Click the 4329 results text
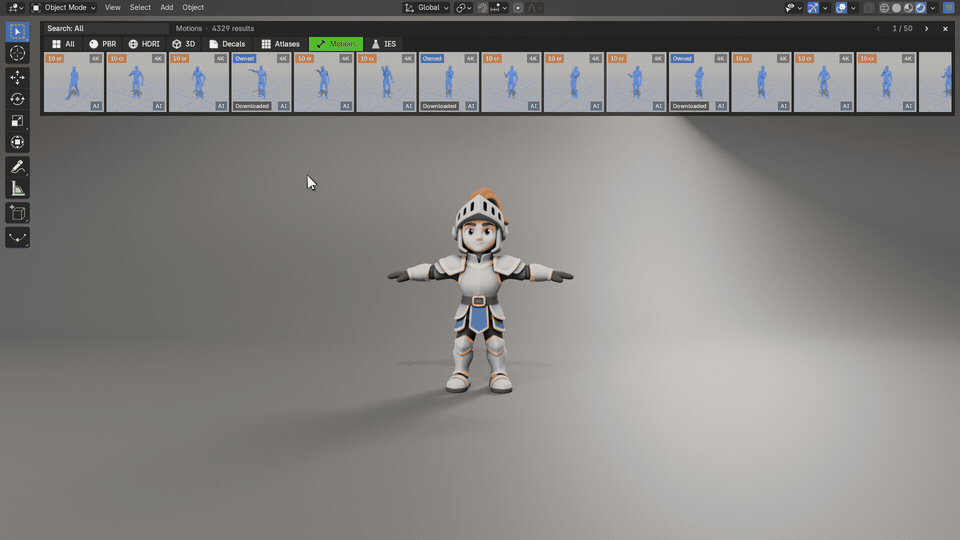This screenshot has width=960, height=540. (233, 28)
